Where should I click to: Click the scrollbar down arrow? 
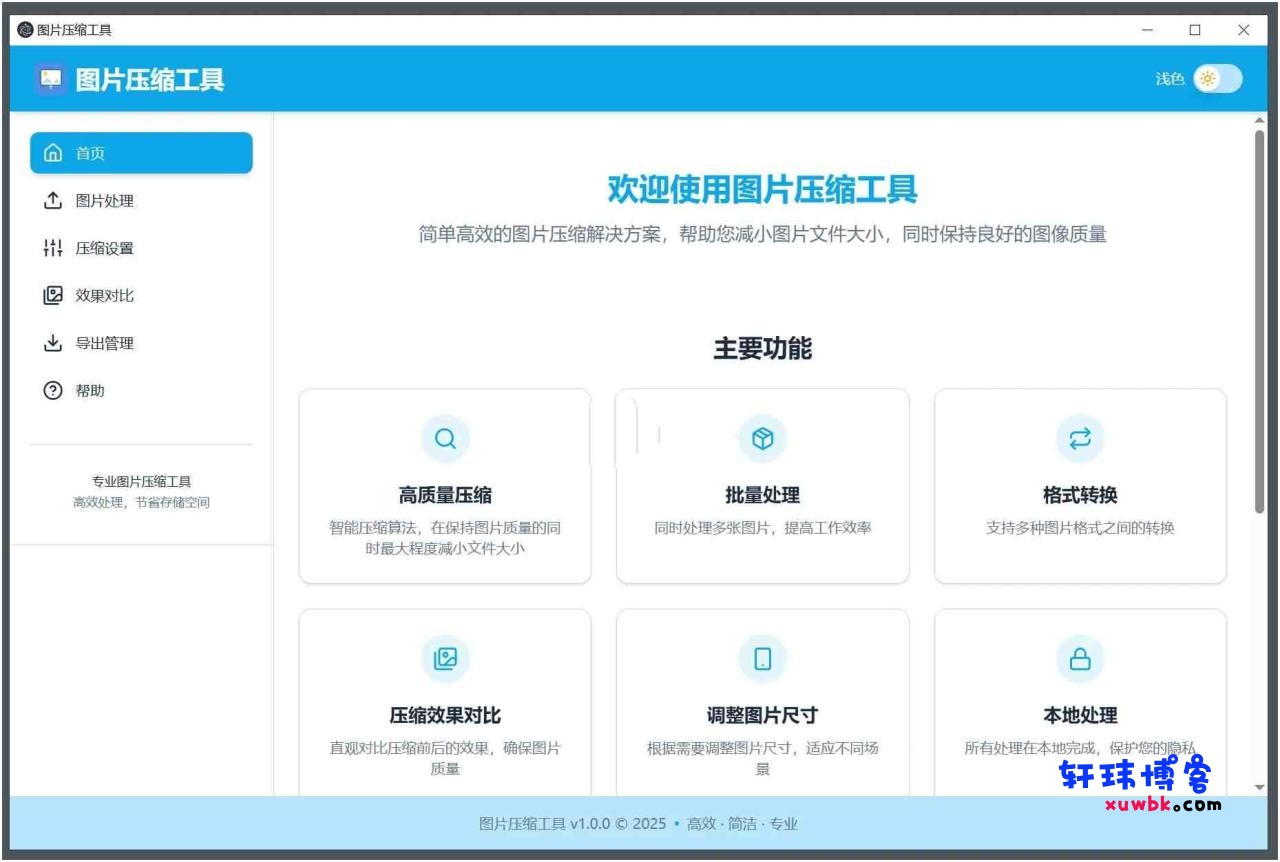click(x=1259, y=788)
